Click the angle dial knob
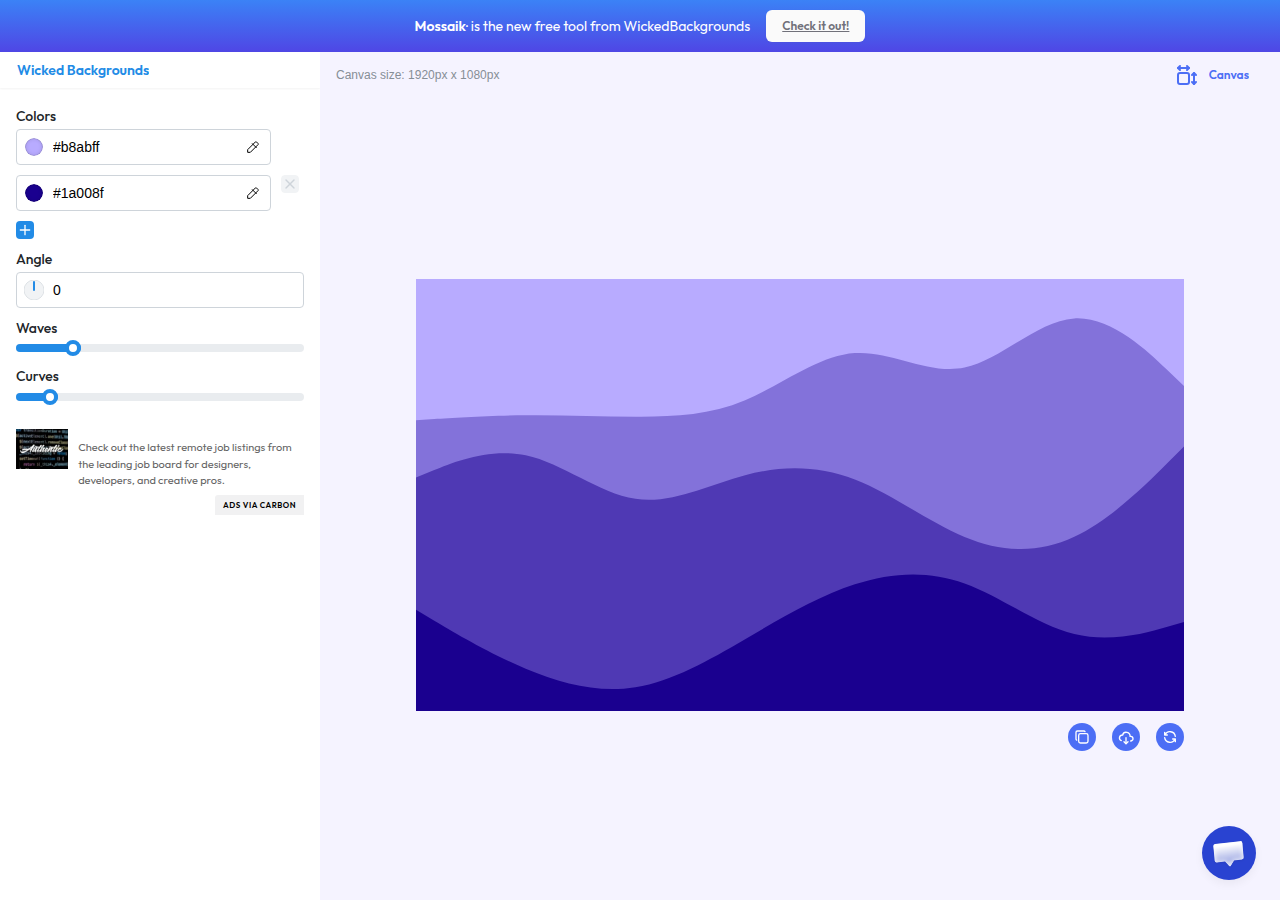 tap(34, 290)
